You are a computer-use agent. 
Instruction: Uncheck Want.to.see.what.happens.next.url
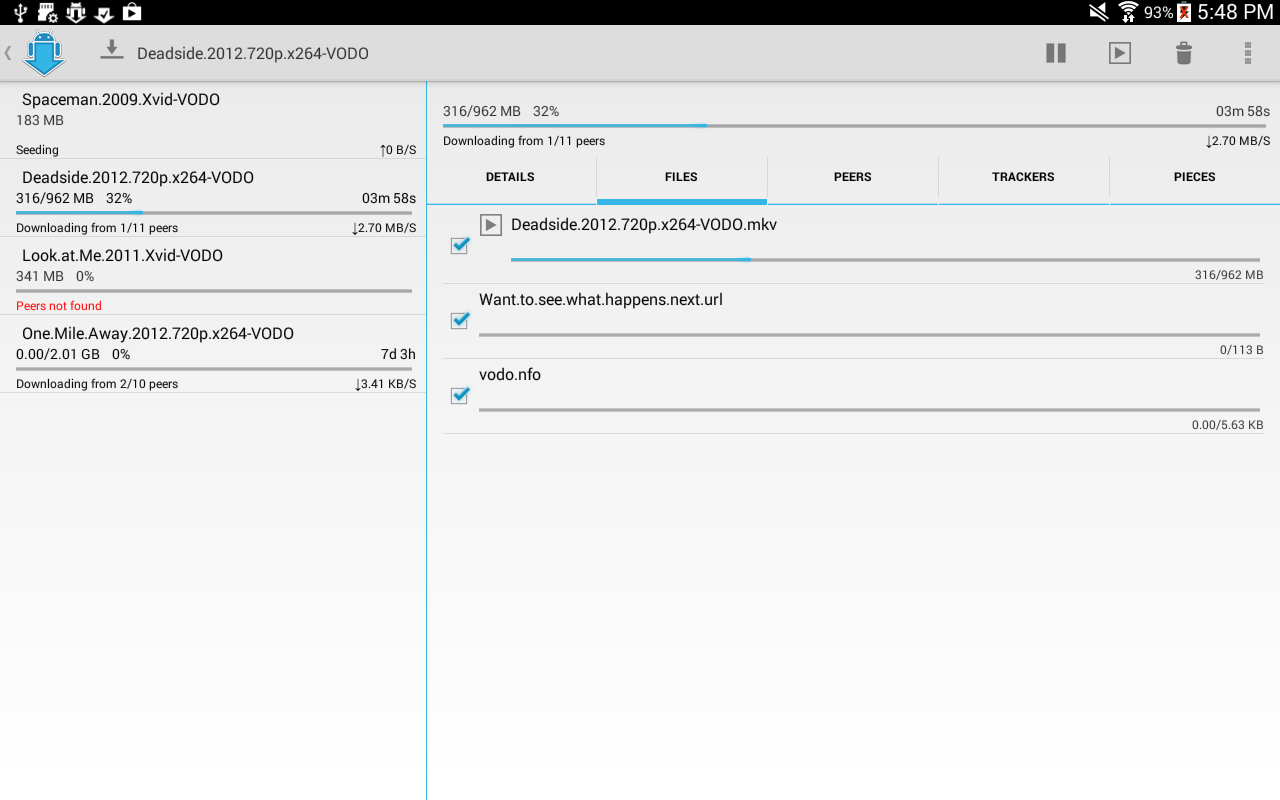point(459,320)
